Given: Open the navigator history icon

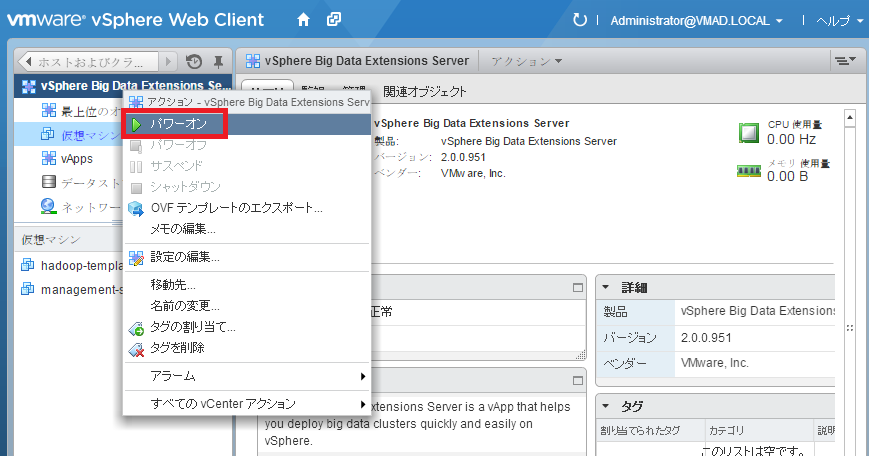Looking at the screenshot, I should pyautogui.click(x=193, y=62).
